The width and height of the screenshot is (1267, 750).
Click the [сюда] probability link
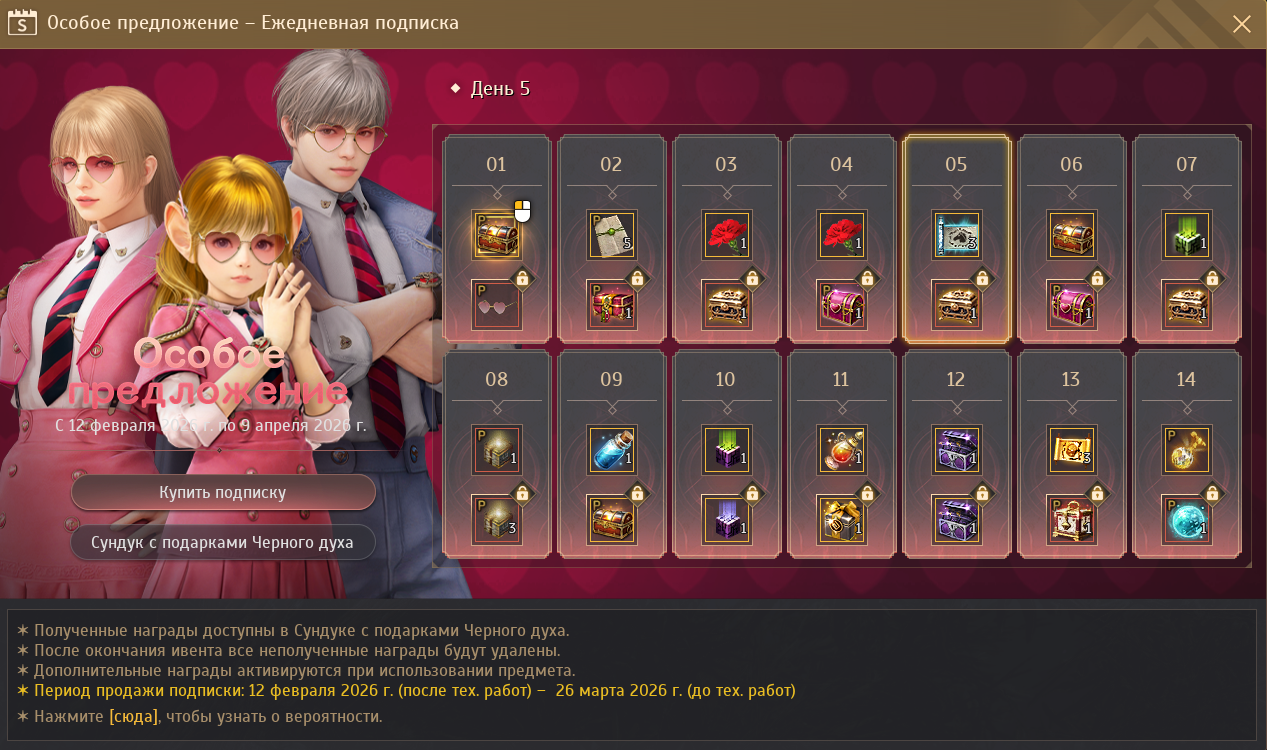click(133, 717)
